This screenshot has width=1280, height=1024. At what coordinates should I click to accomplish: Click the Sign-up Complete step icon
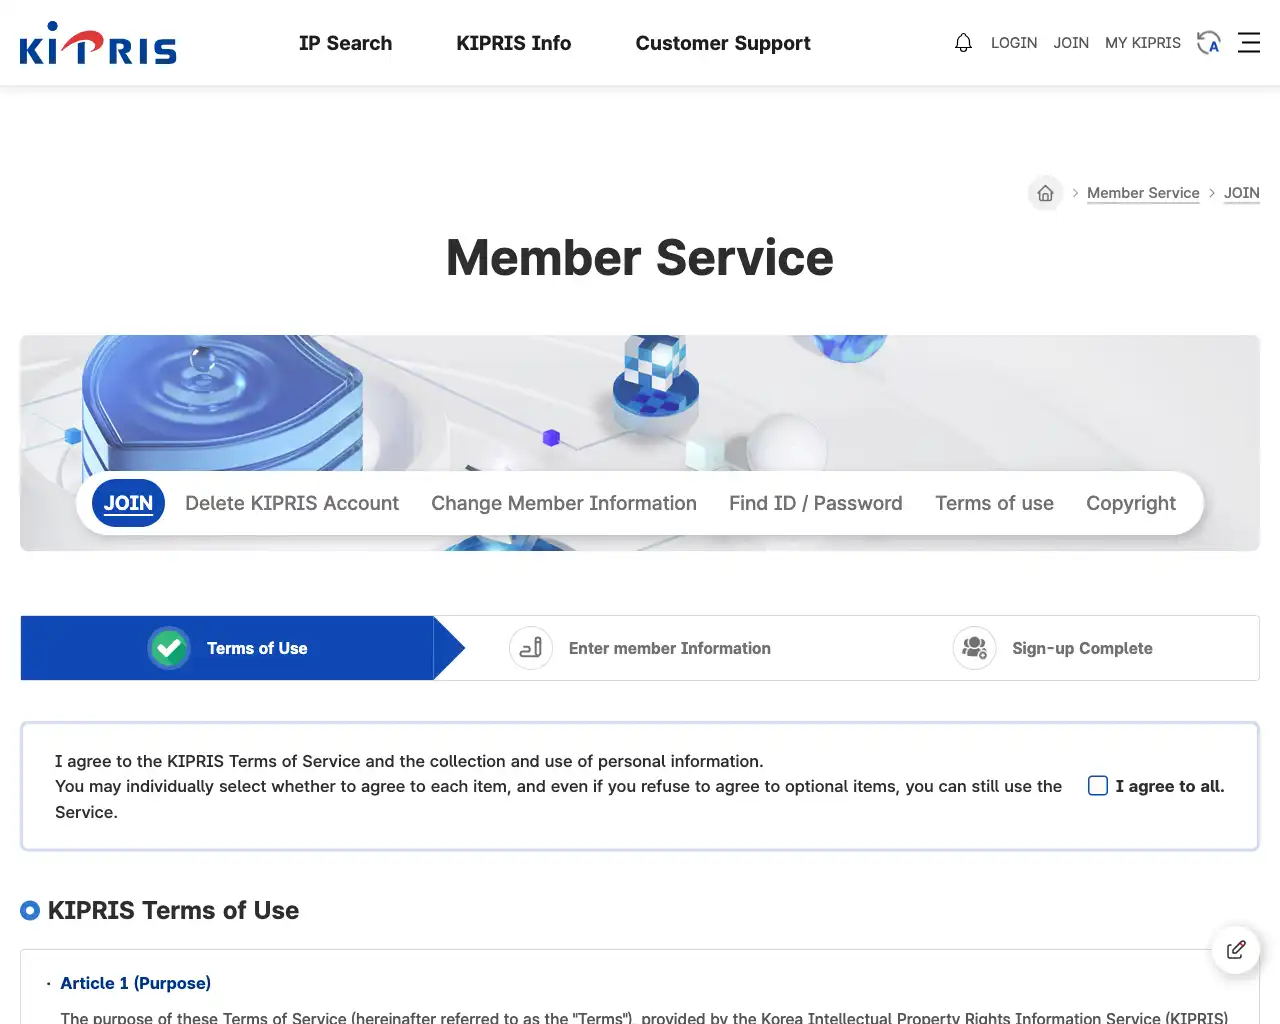coord(974,648)
